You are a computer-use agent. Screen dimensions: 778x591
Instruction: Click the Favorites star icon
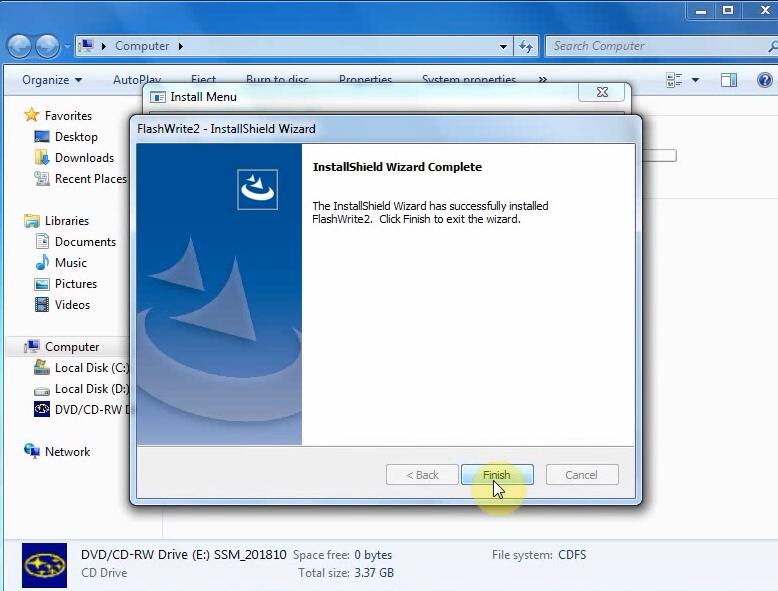(32, 115)
